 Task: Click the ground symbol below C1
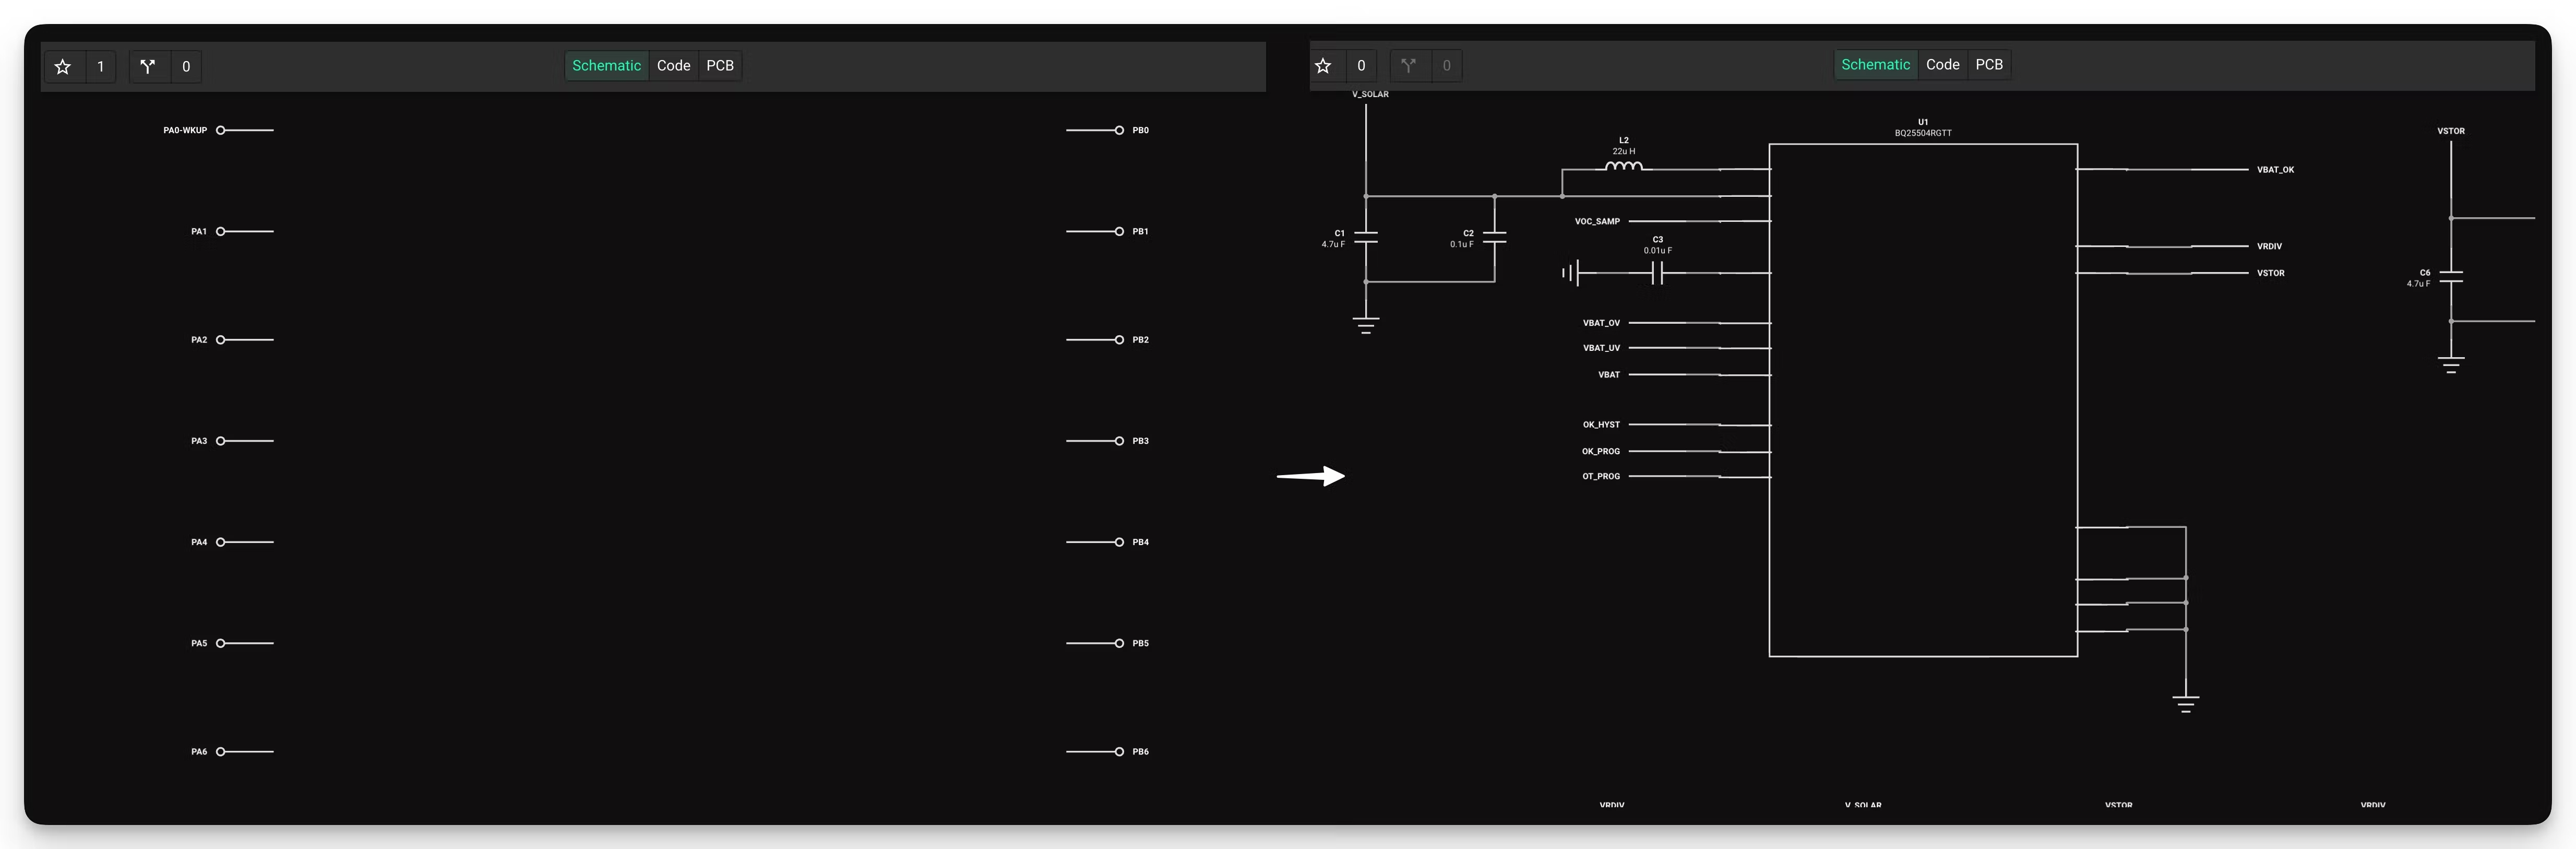1366,325
